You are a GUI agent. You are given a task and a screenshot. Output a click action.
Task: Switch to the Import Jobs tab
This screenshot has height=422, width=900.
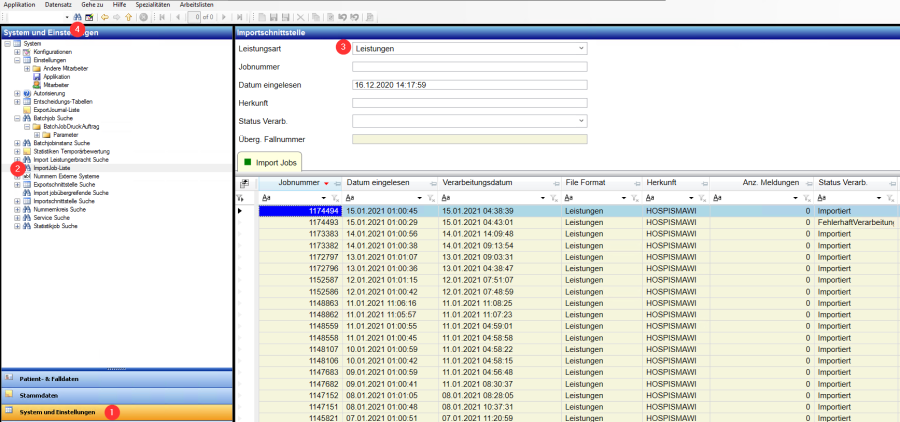(x=268, y=161)
